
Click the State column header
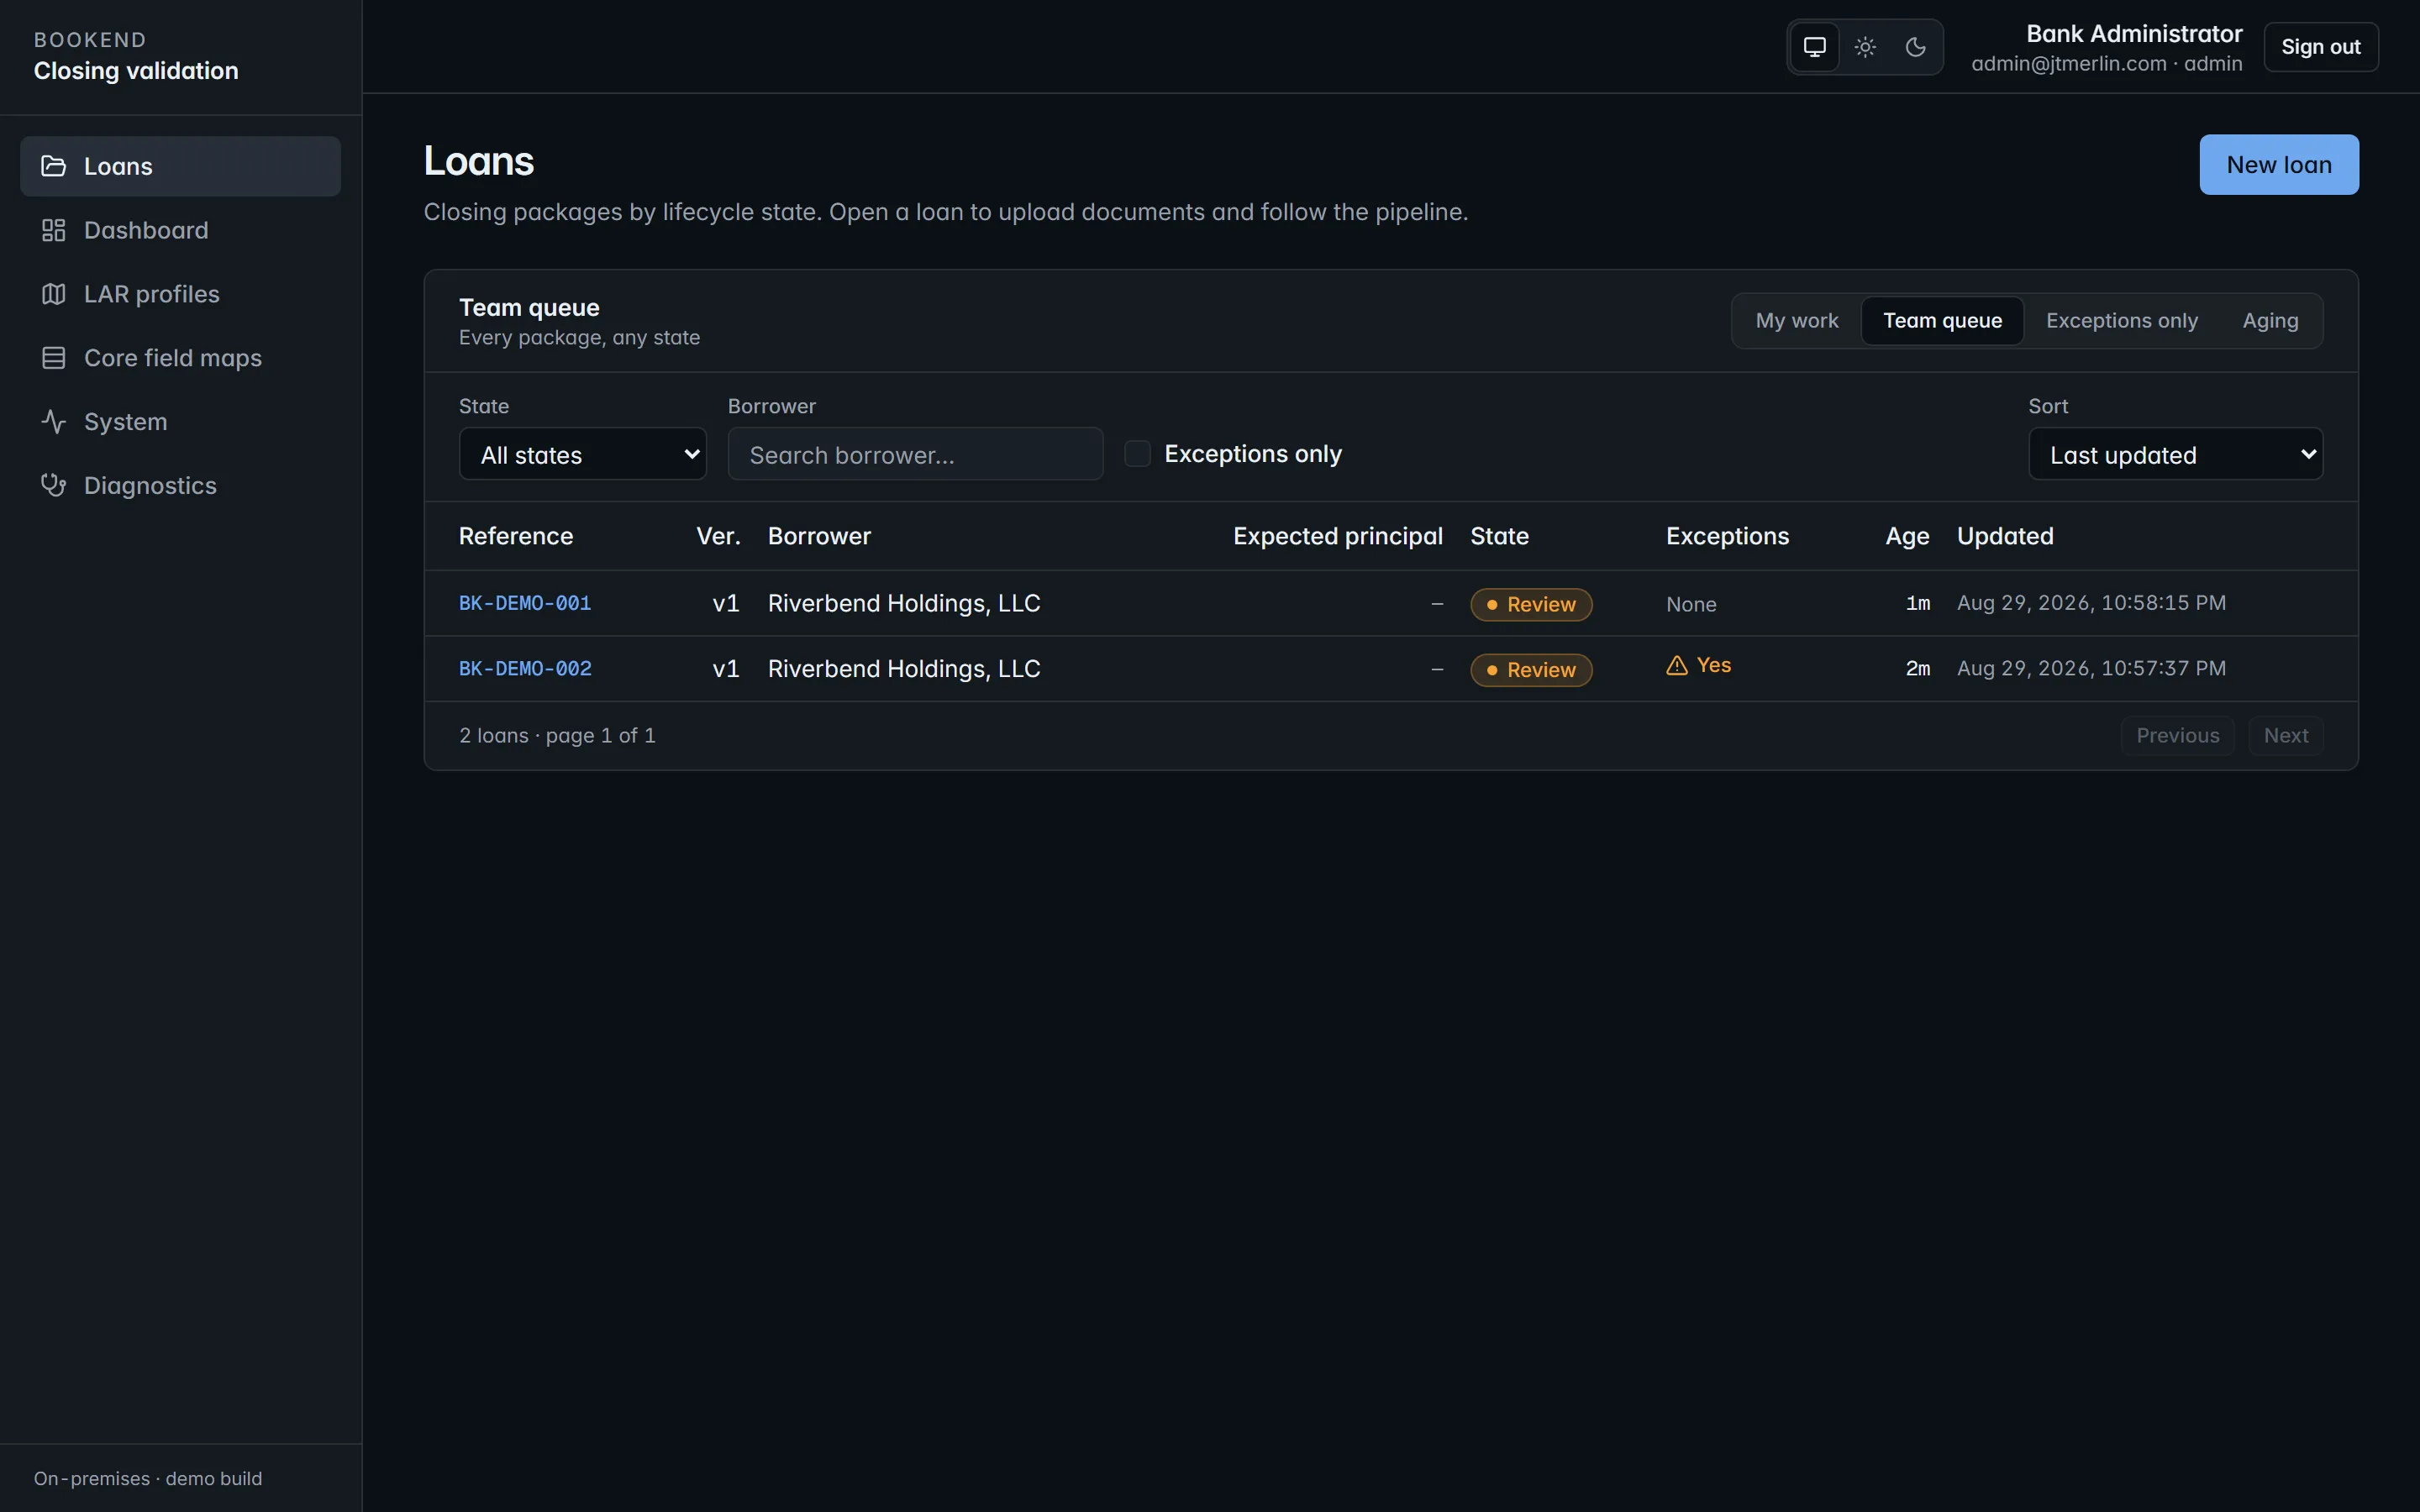click(x=1499, y=536)
